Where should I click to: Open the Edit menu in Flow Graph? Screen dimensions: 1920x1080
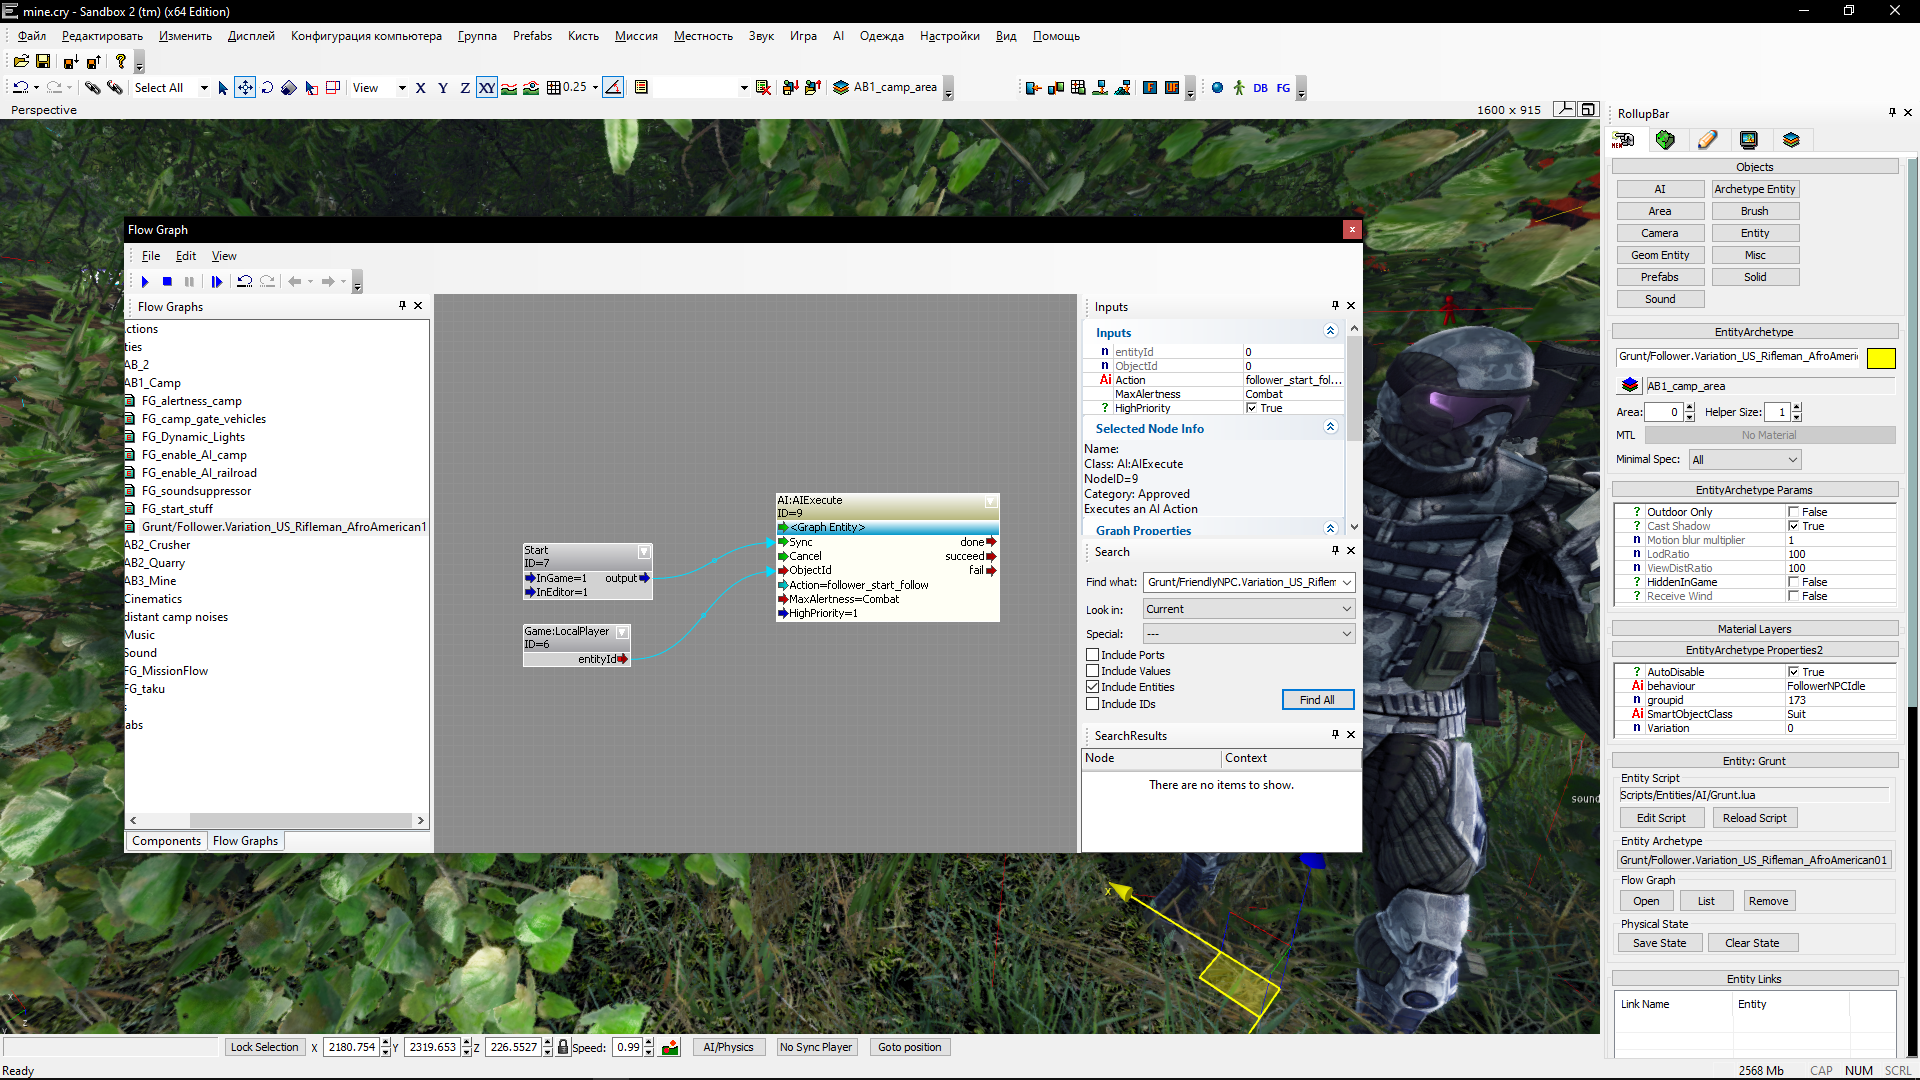point(186,256)
